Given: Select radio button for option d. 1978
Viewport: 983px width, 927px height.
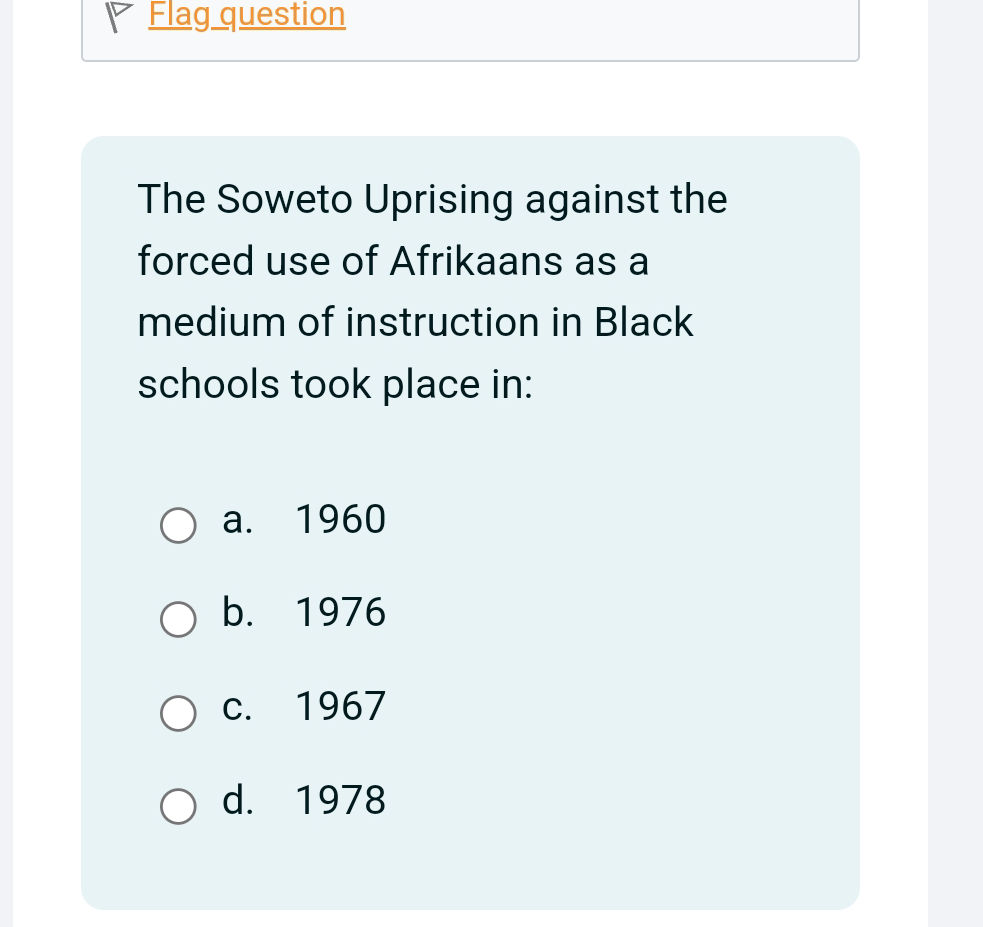Looking at the screenshot, I should (178, 806).
